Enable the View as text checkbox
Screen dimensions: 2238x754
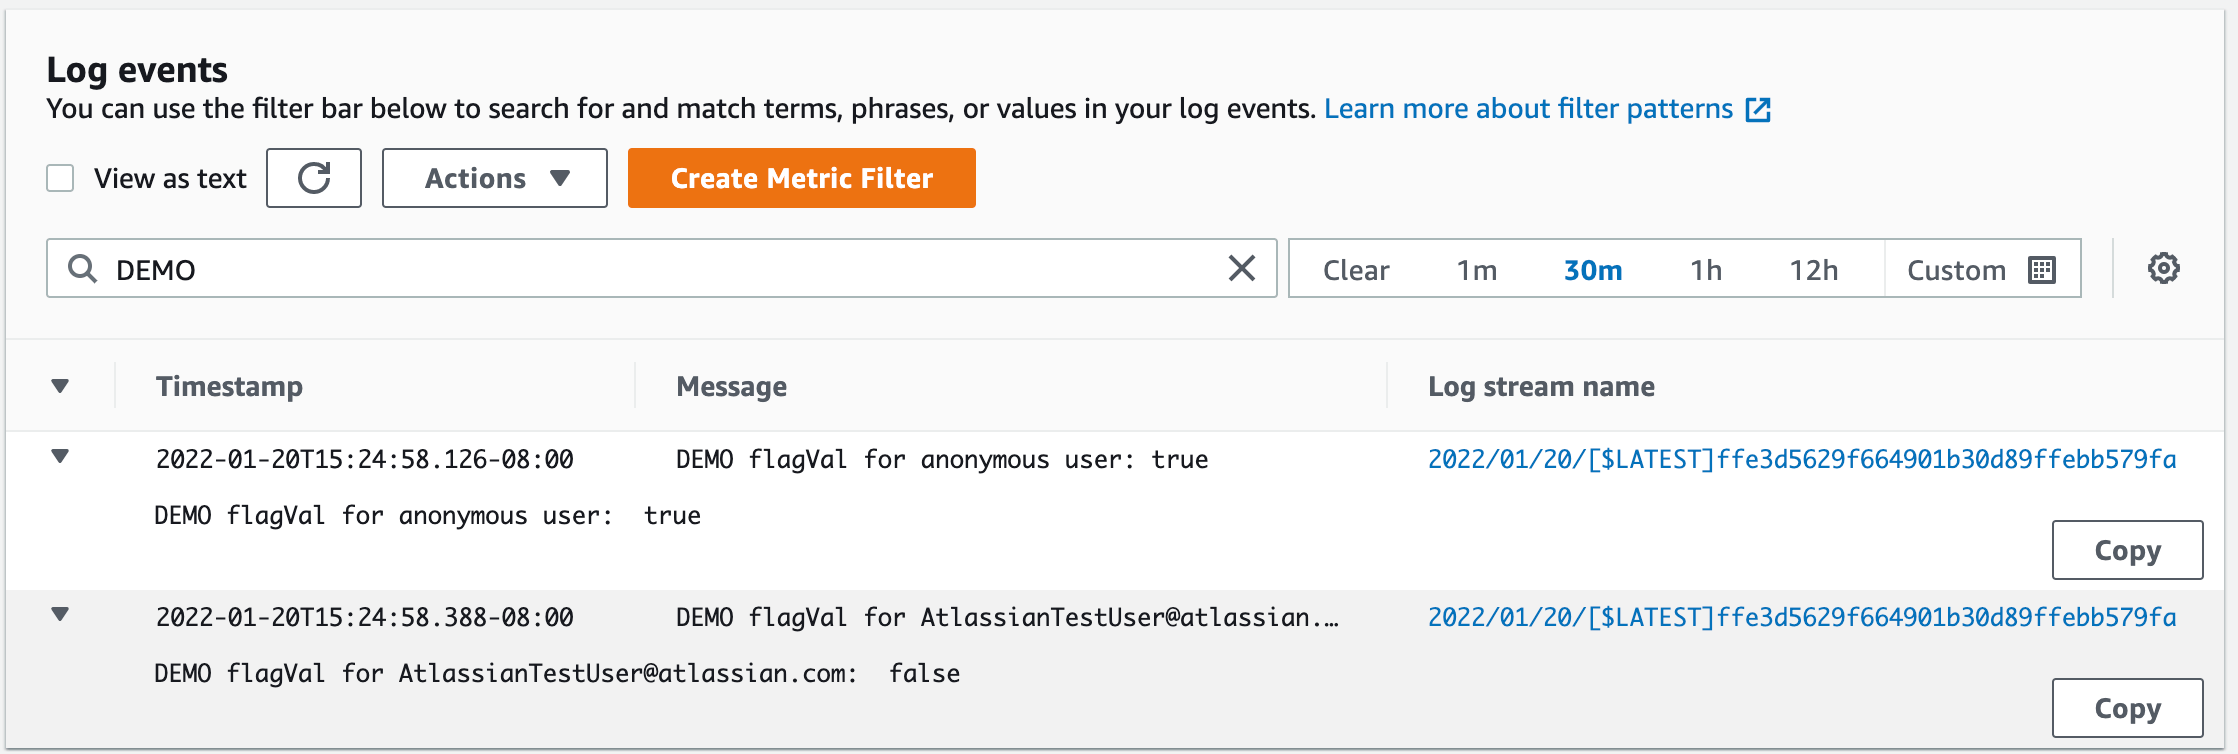pyautogui.click(x=60, y=177)
